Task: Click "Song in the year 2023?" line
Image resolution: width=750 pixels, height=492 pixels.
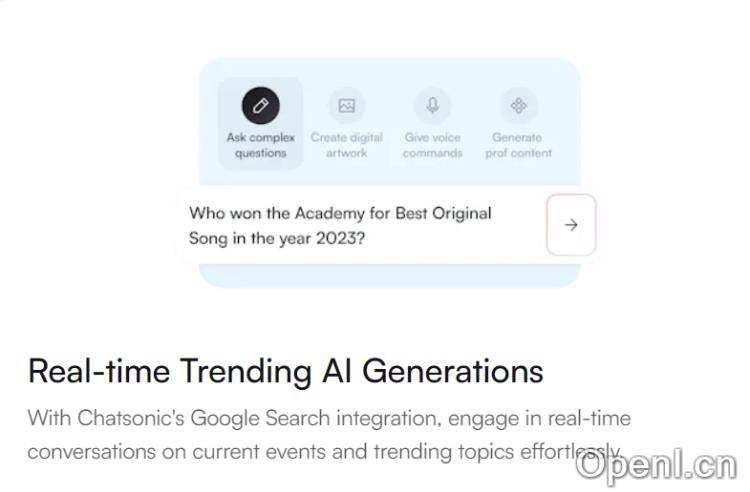Action: click(x=276, y=239)
